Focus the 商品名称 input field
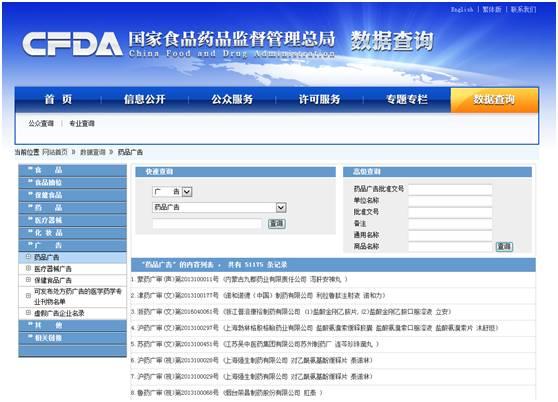The width and height of the screenshot is (558, 402). (450, 247)
